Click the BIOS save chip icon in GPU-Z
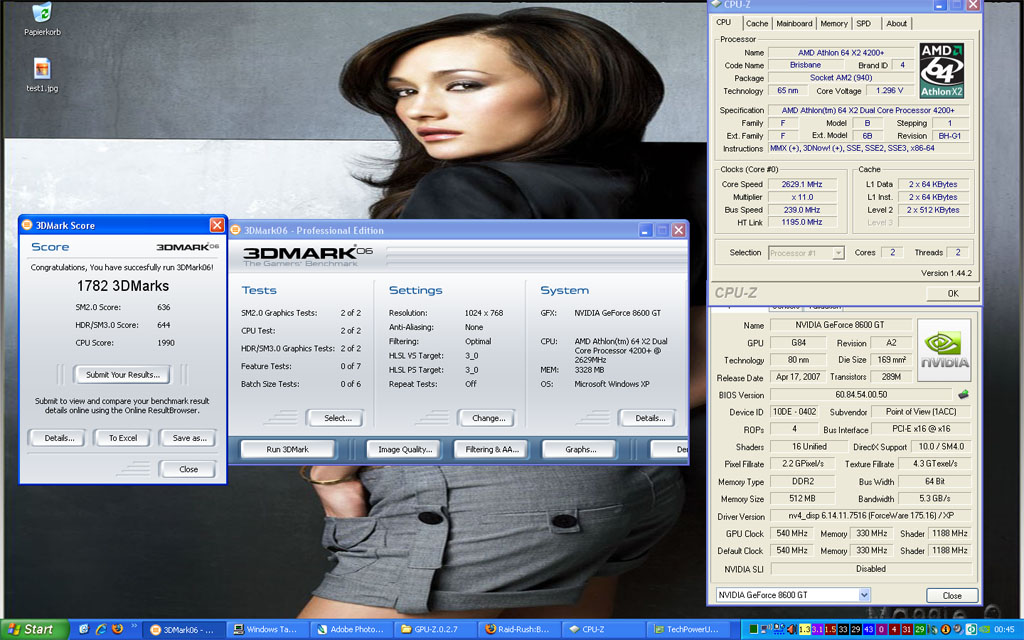The width and height of the screenshot is (1024, 640). pyautogui.click(x=963, y=394)
